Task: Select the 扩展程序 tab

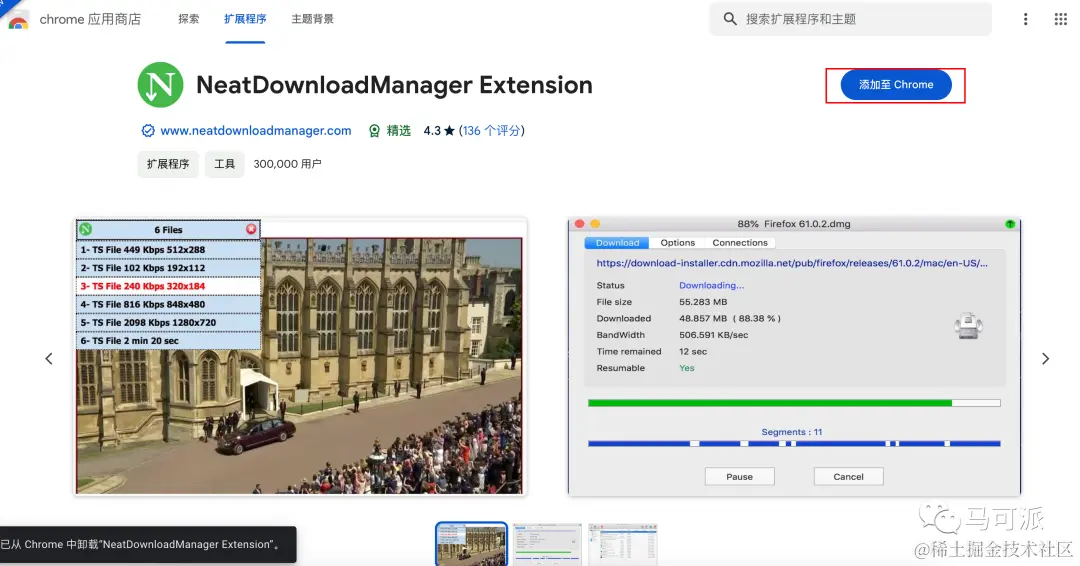Action: coord(245,19)
